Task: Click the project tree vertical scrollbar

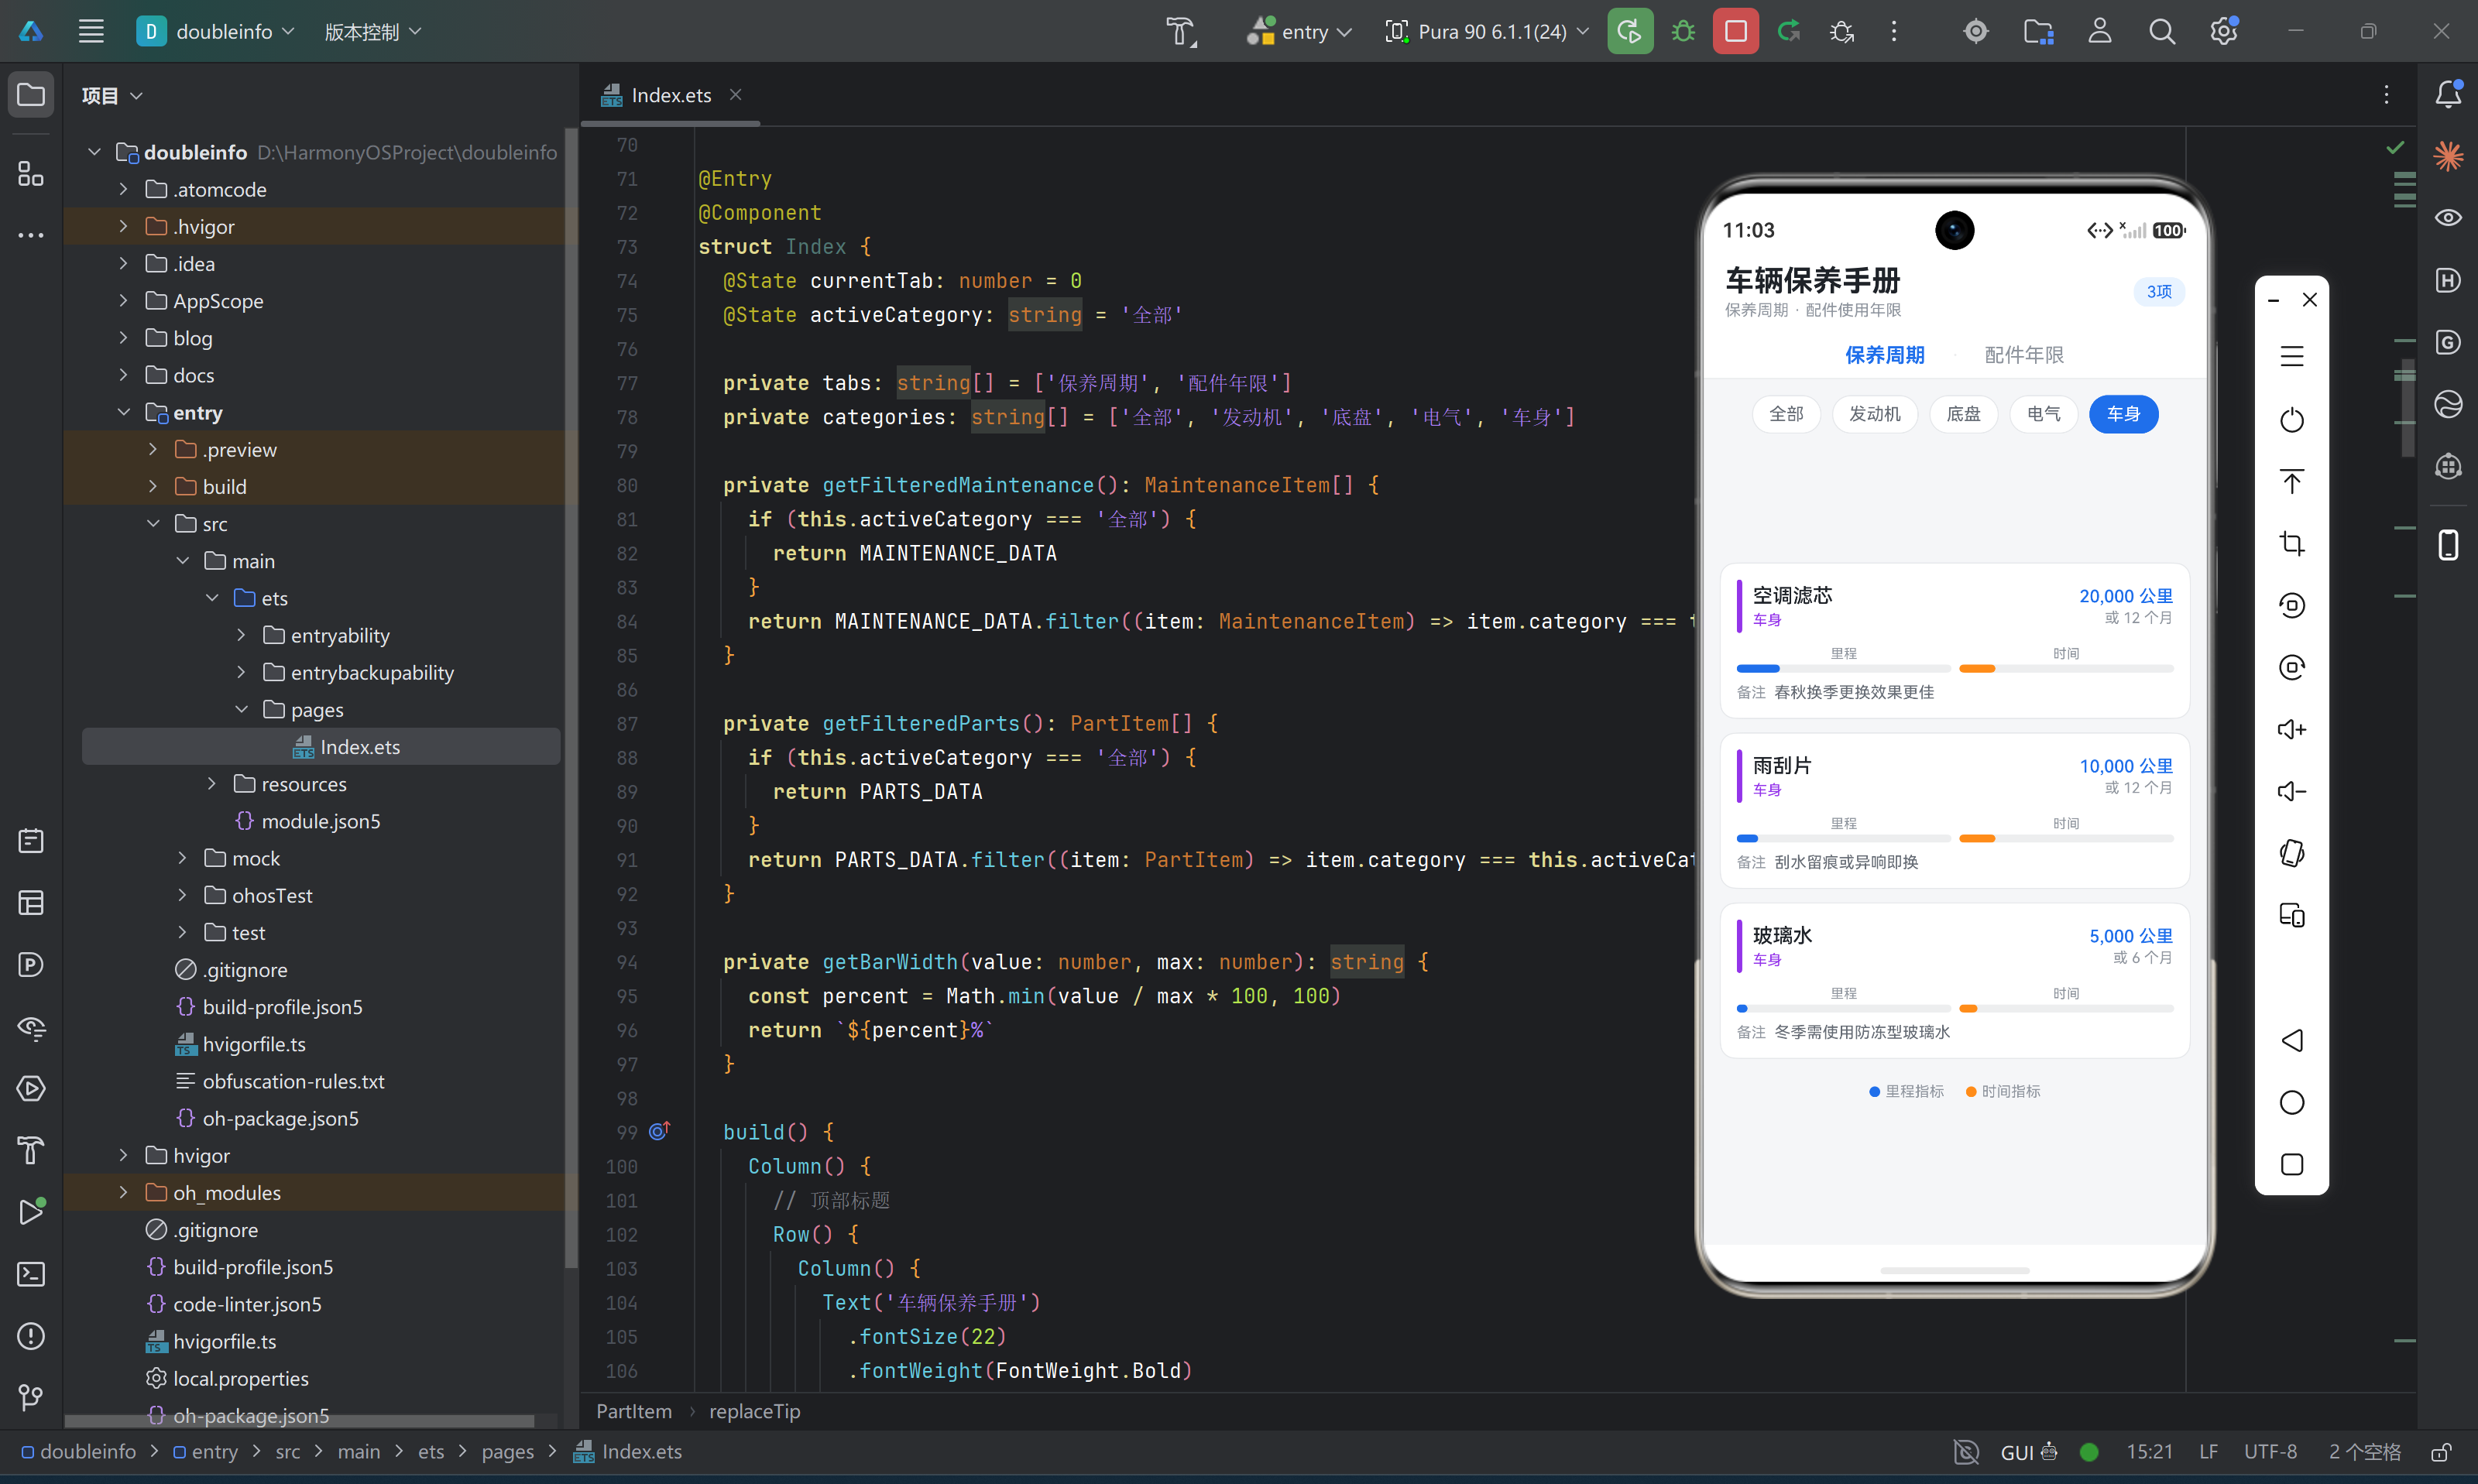Action: pyautogui.click(x=571, y=698)
